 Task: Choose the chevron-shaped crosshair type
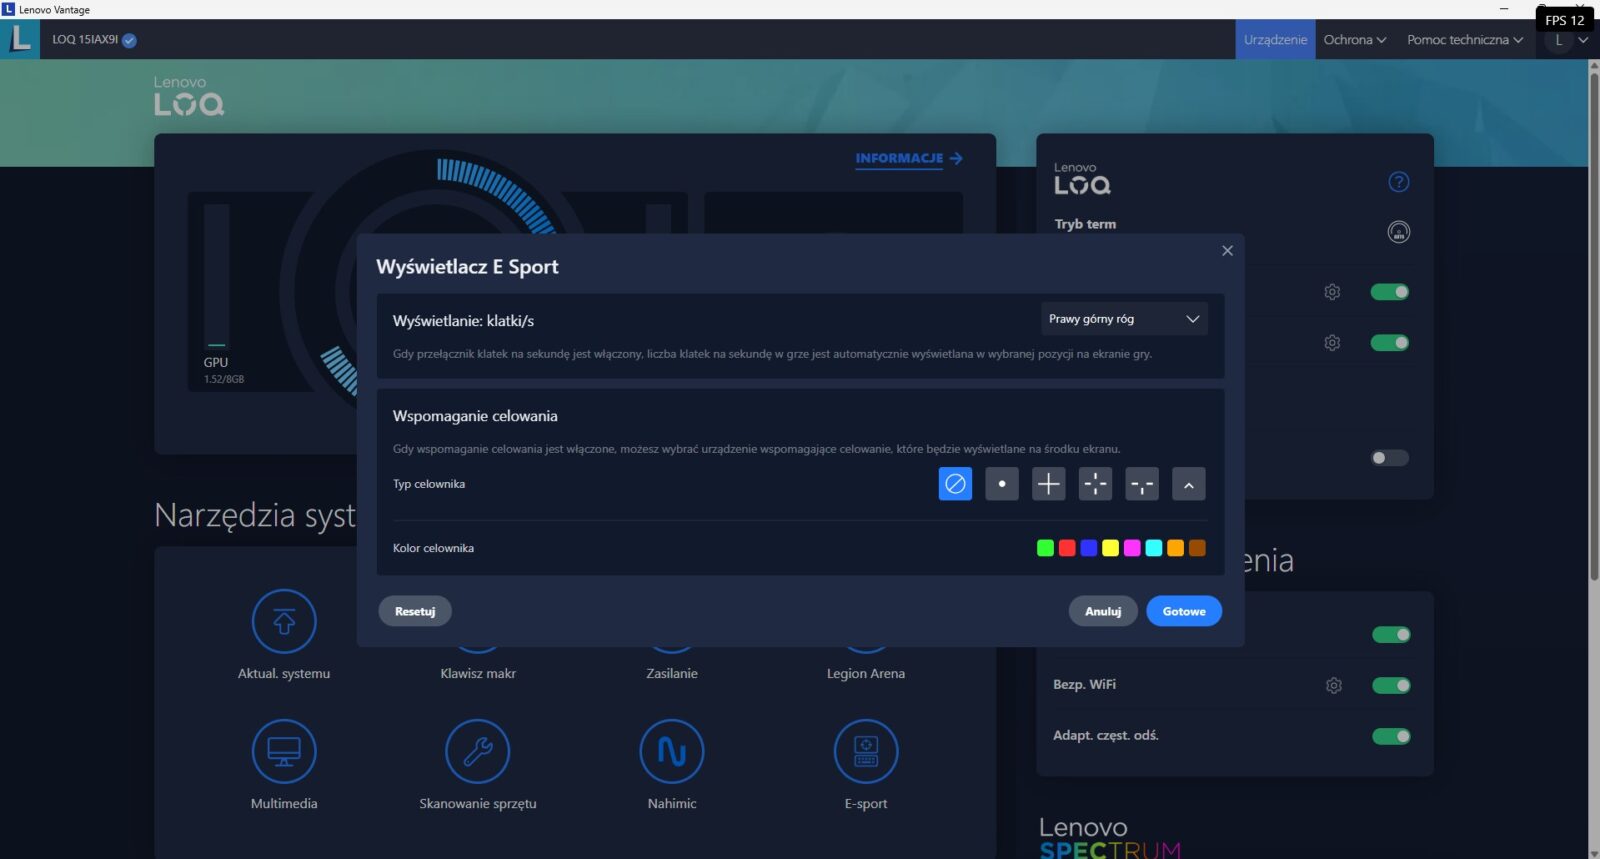point(1188,484)
